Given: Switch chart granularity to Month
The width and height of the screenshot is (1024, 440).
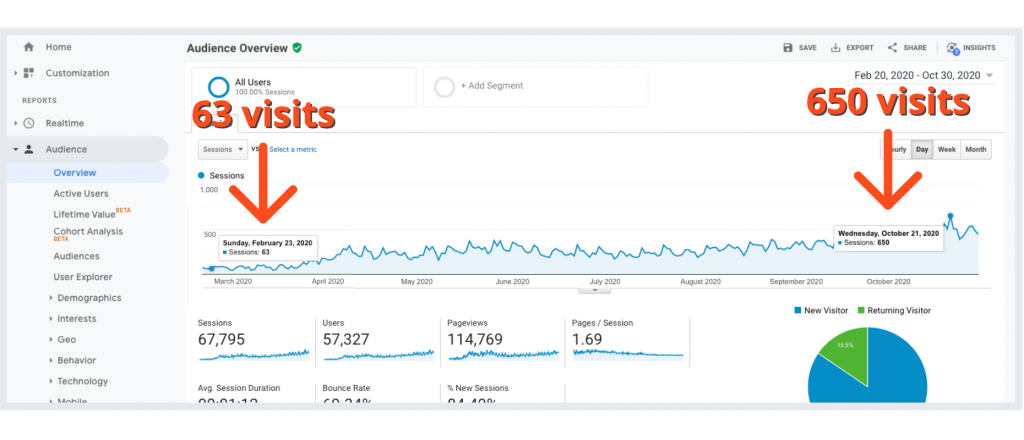Looking at the screenshot, I should (x=976, y=149).
